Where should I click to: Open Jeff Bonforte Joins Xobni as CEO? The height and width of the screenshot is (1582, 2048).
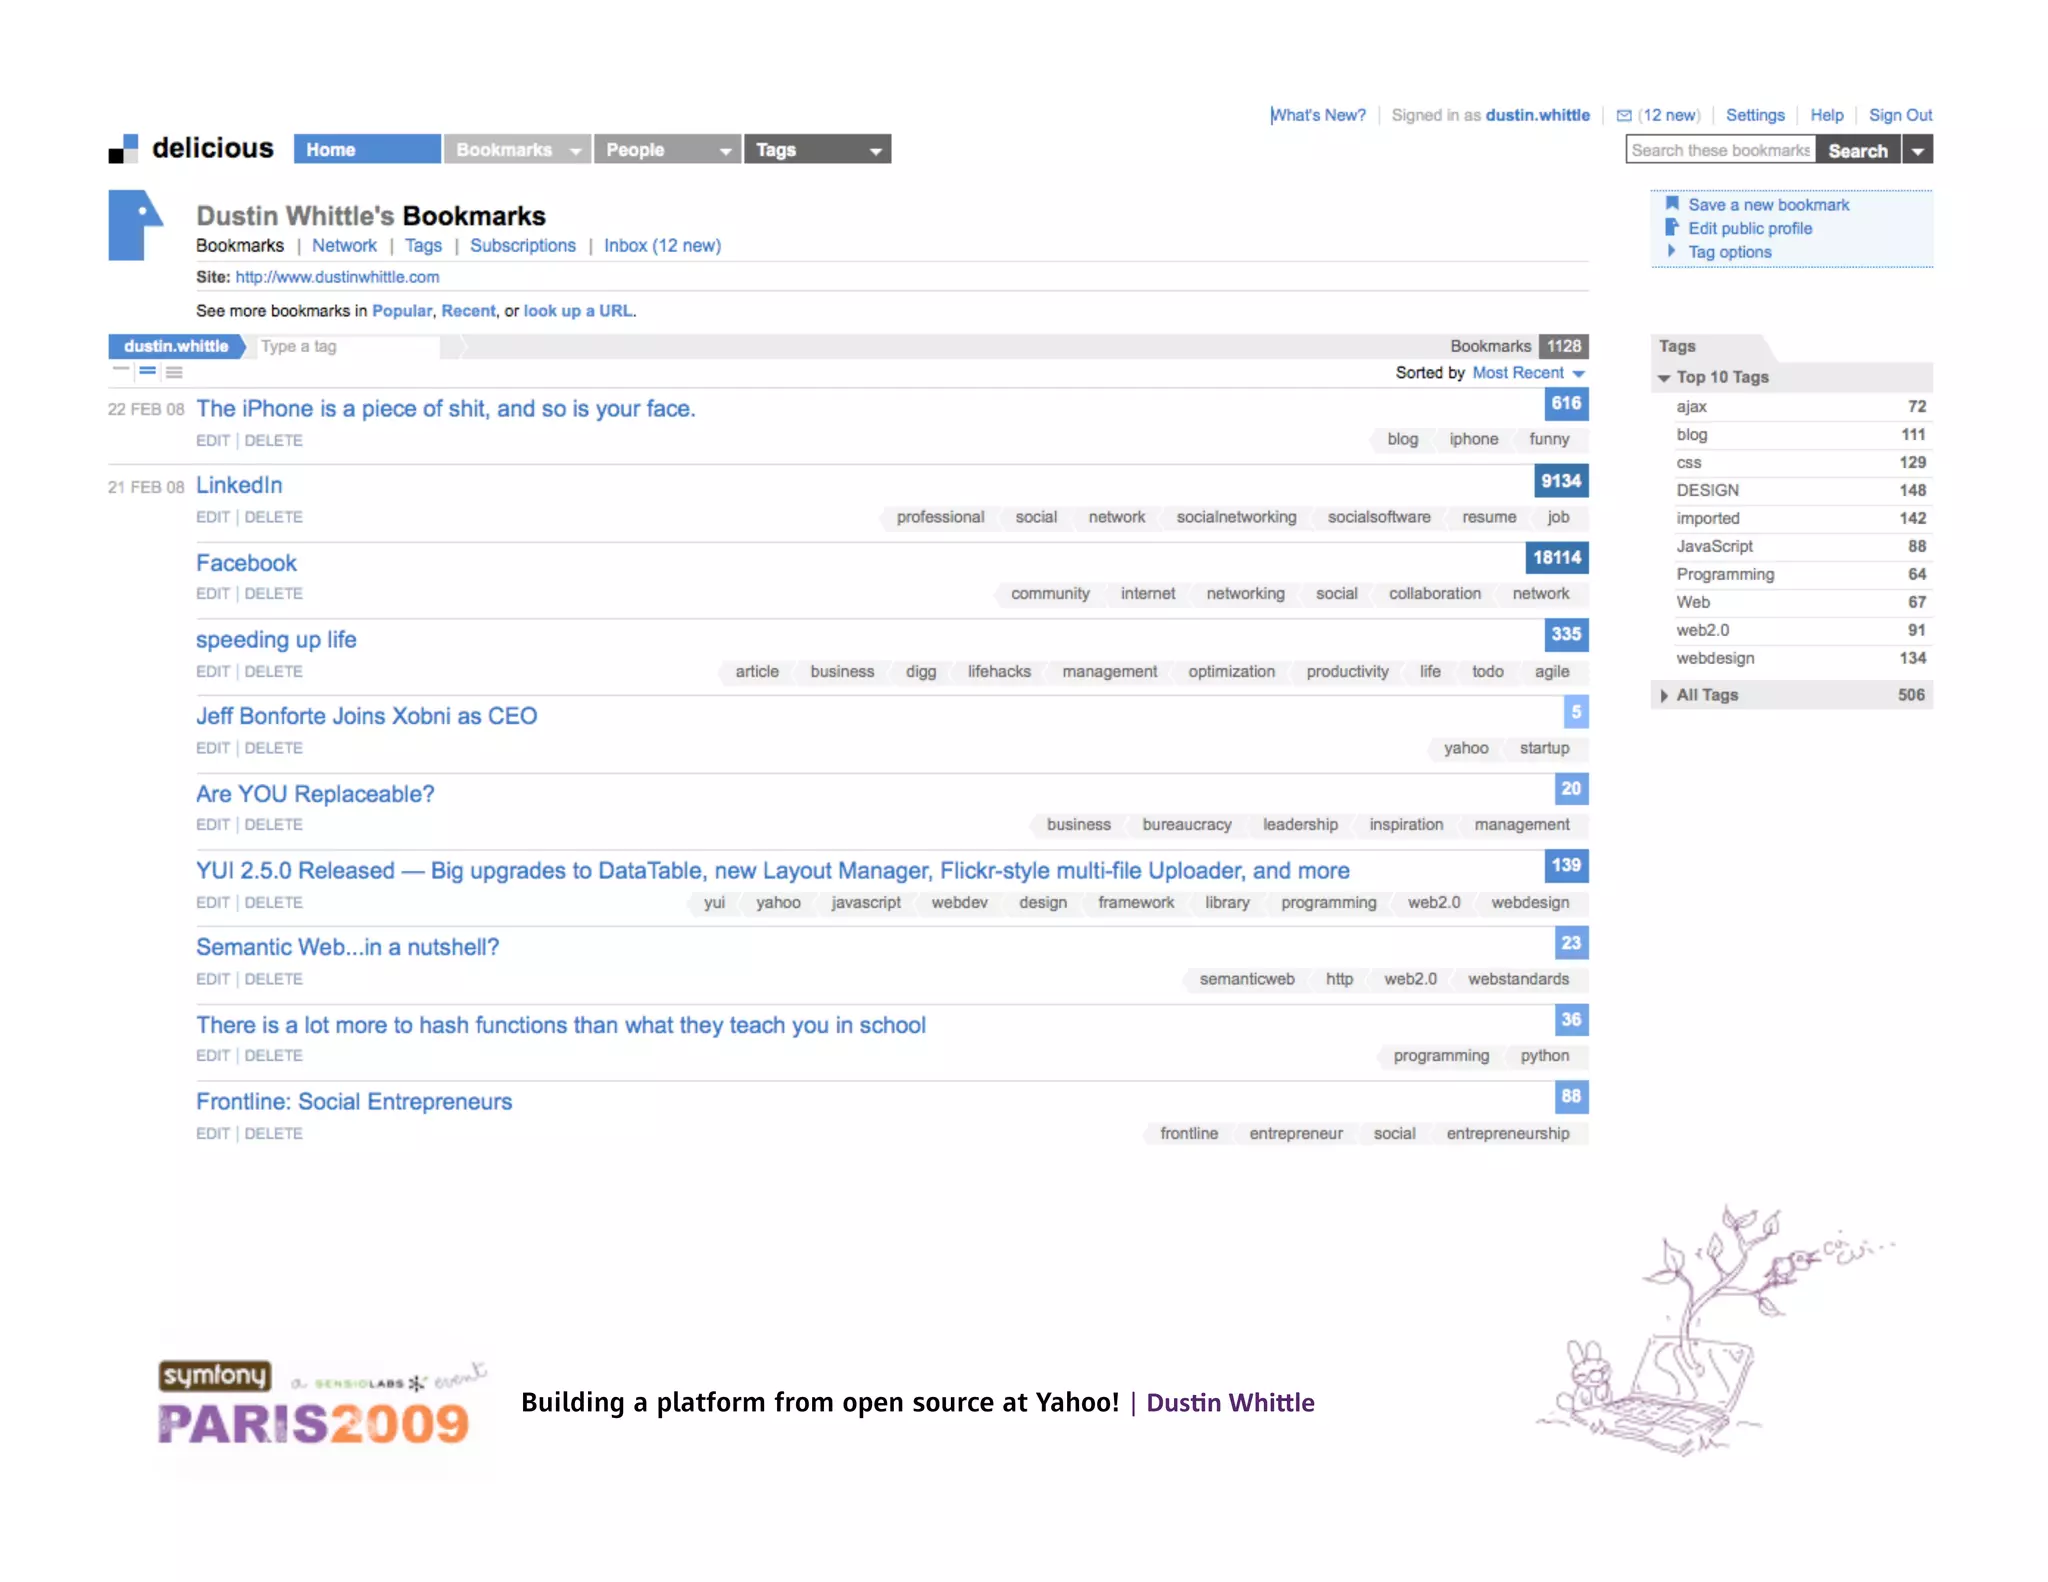(366, 717)
